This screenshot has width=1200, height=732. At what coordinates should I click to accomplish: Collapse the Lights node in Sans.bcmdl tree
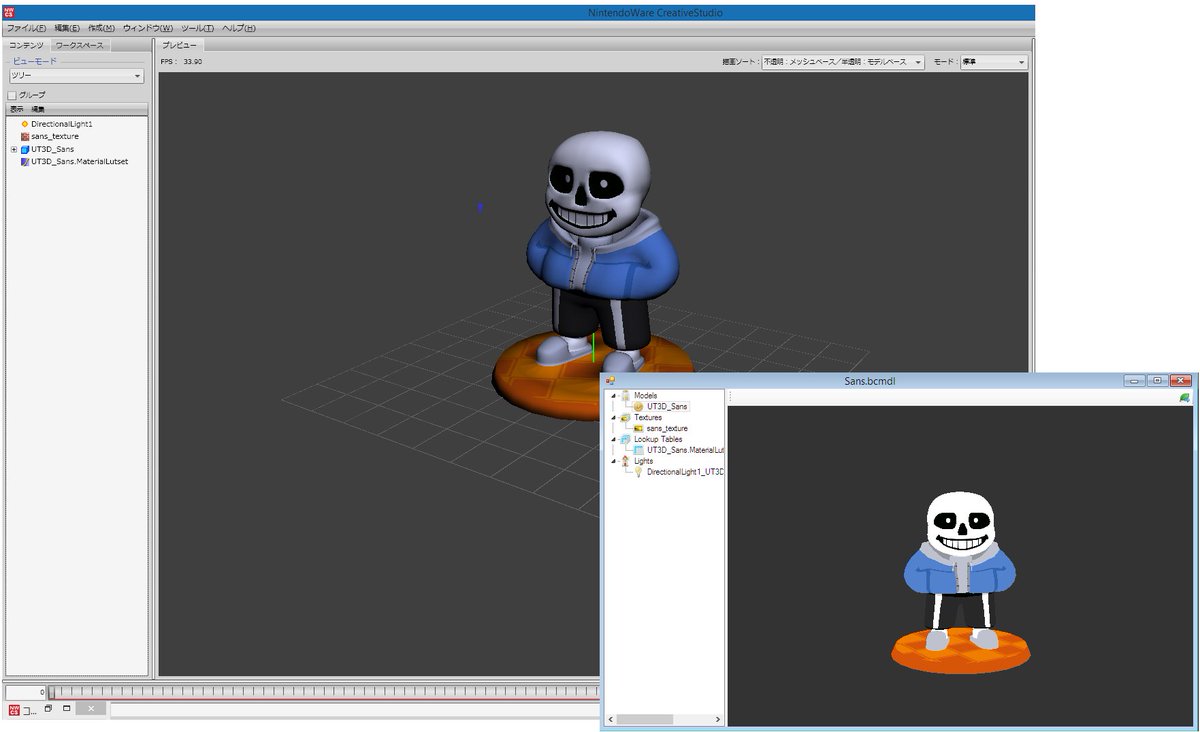tap(614, 461)
